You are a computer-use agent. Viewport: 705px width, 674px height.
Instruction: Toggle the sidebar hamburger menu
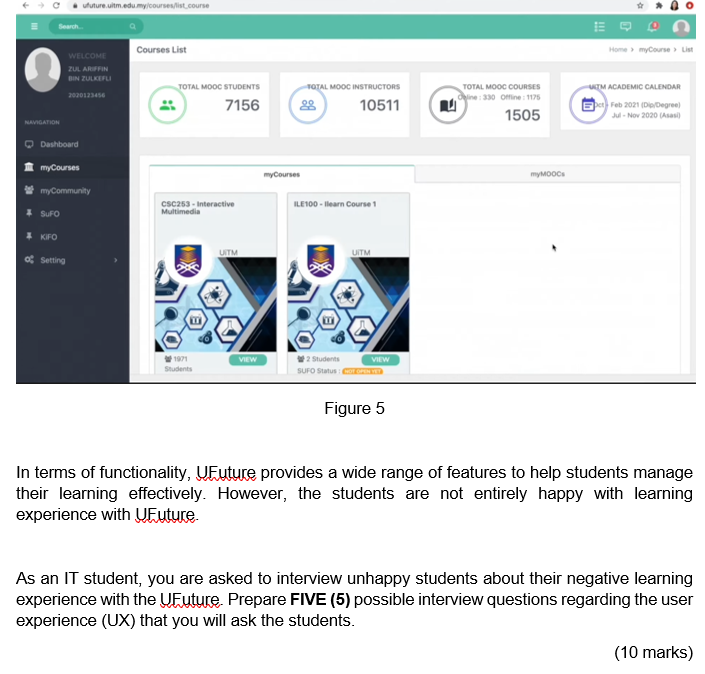[x=34, y=27]
